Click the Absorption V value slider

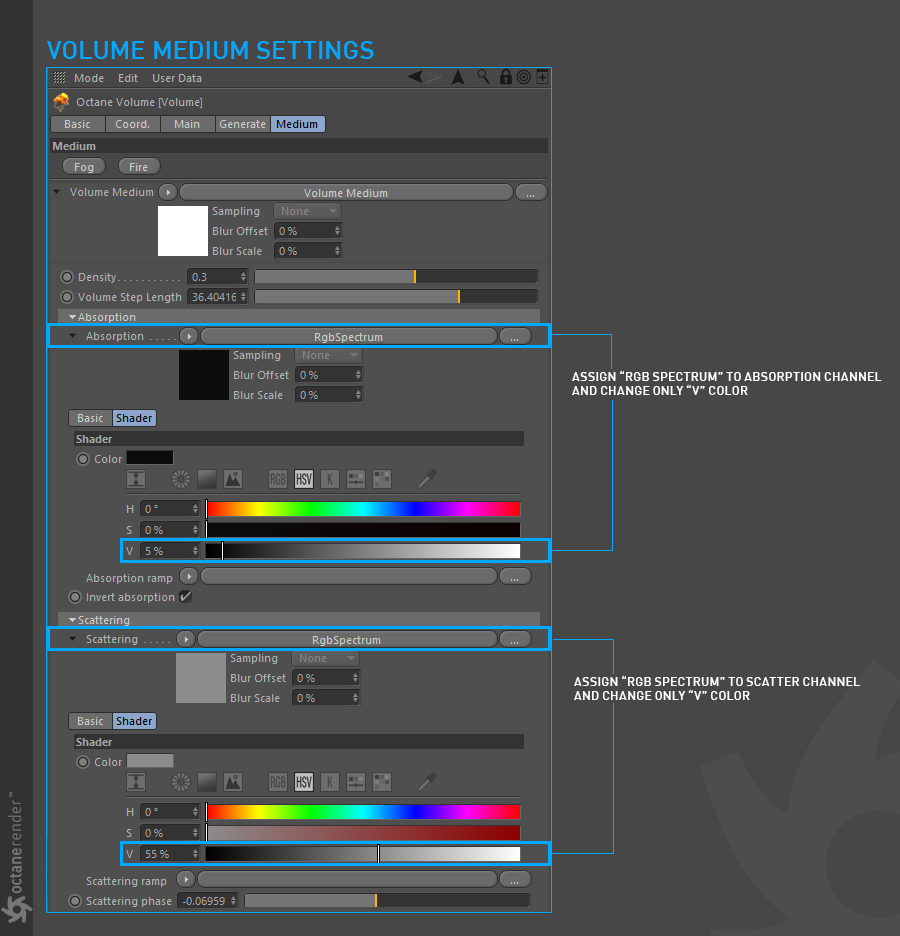363,551
